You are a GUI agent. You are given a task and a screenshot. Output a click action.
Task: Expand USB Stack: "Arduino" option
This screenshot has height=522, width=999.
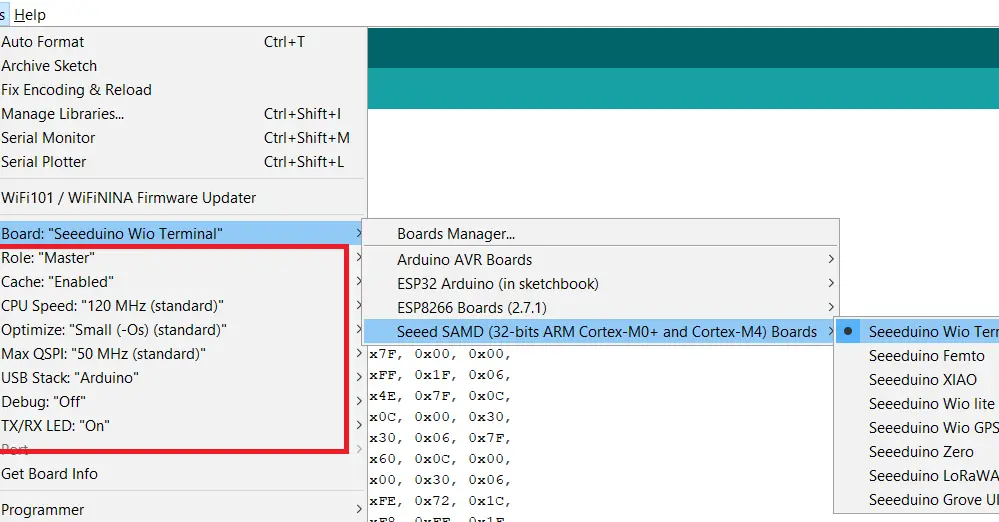pyautogui.click(x=183, y=378)
